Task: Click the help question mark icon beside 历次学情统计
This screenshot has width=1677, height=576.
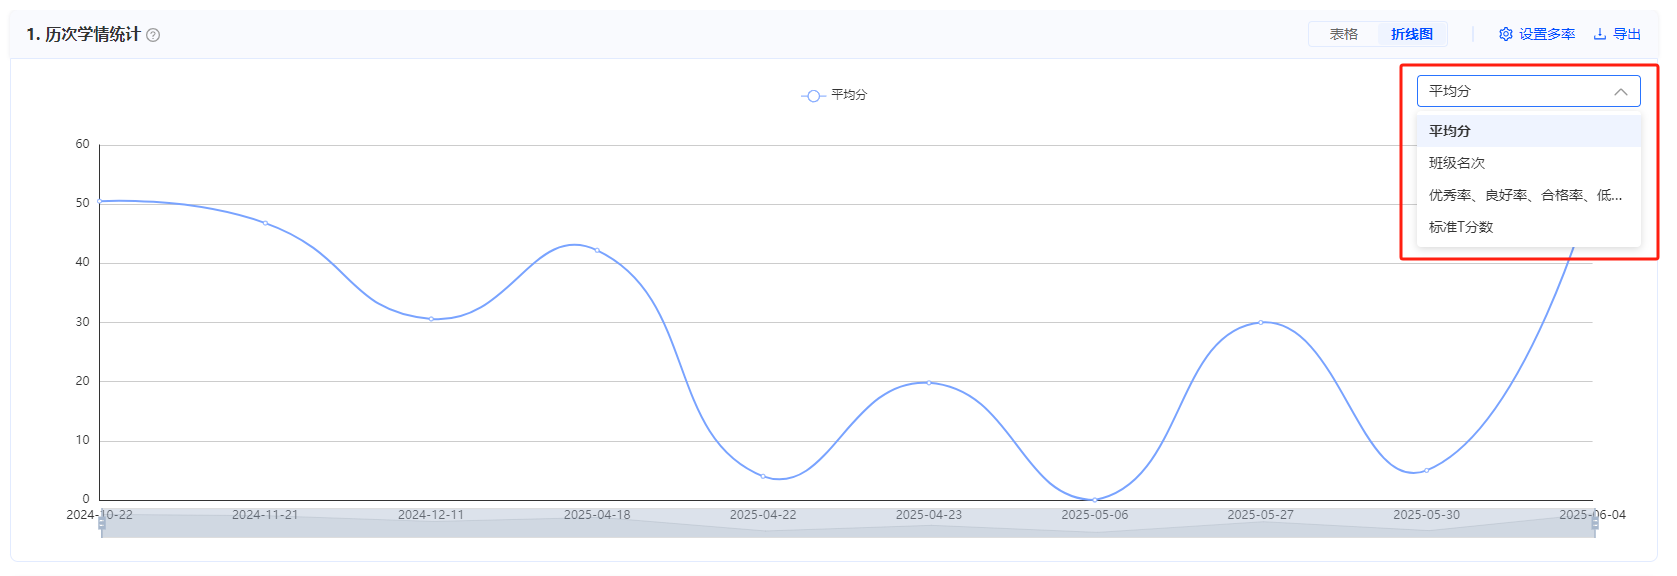Action: (x=153, y=35)
